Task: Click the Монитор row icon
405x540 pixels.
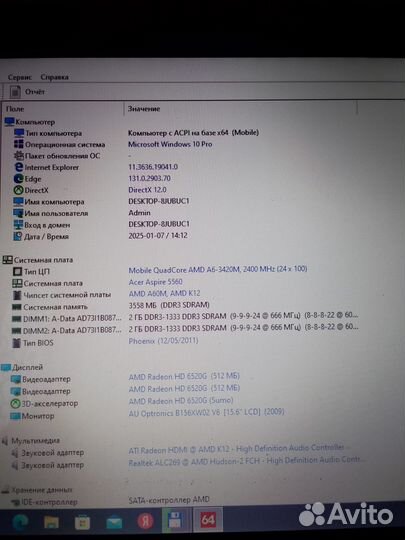Action: tap(15, 416)
